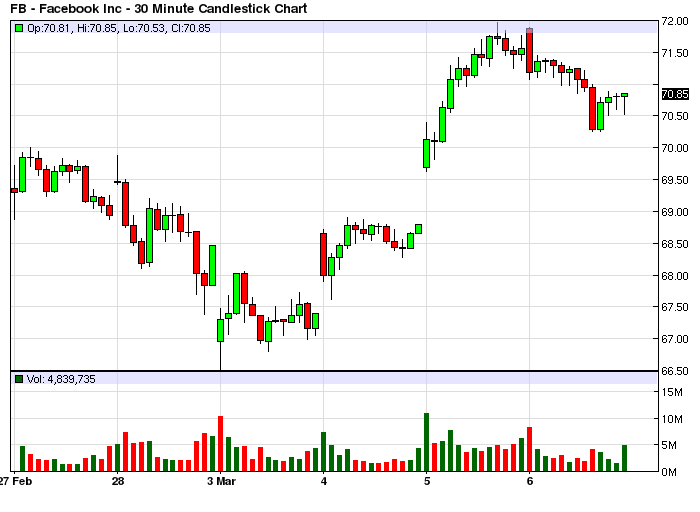Click the '5' date axis label
Viewport: 700px width, 512px height.
click(427, 481)
